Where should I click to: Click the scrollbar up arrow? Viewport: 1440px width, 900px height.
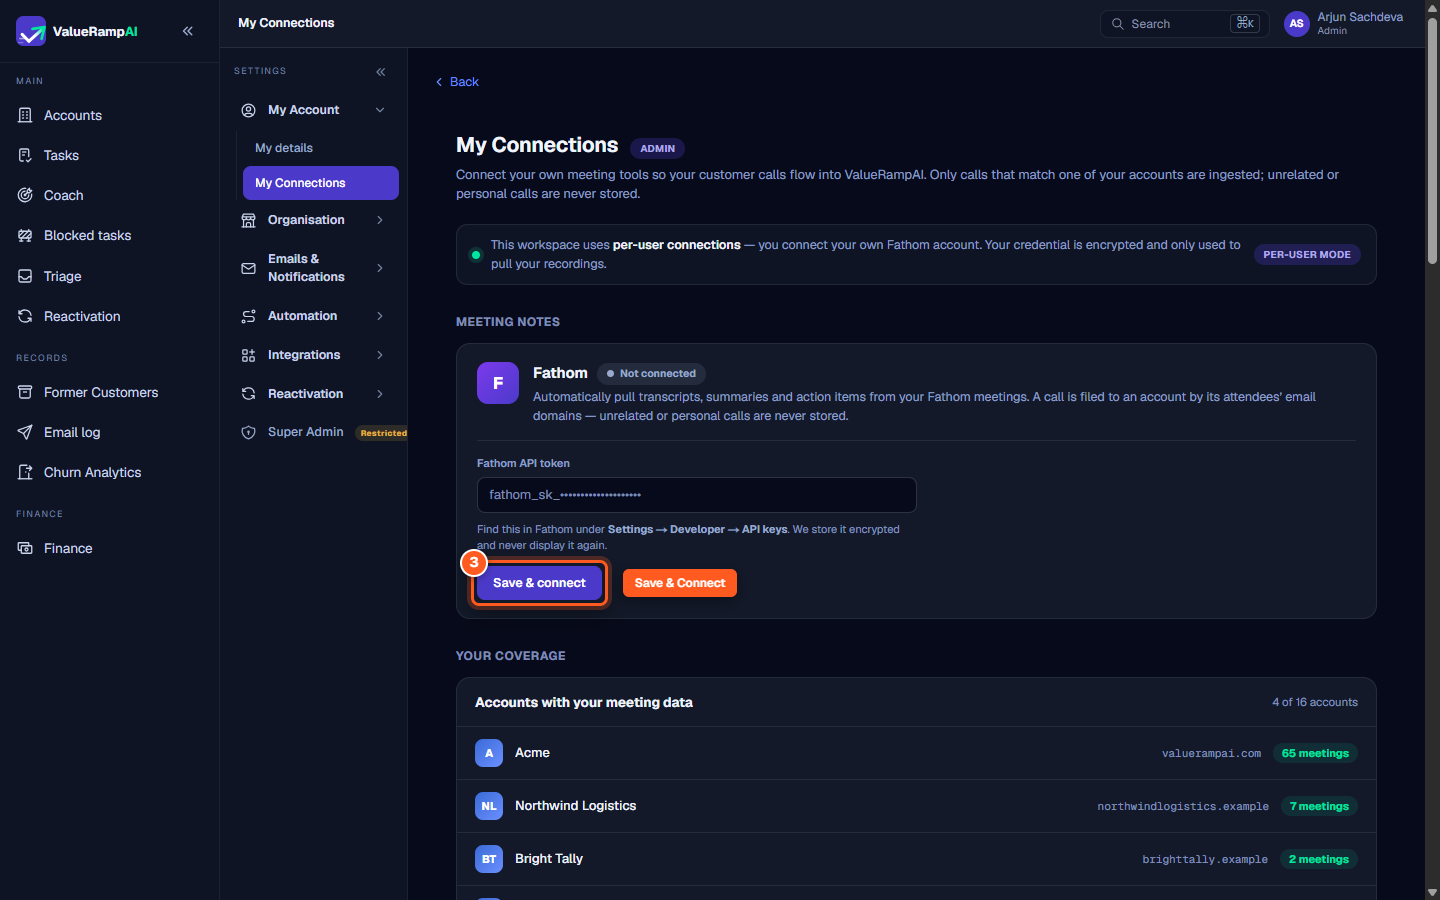1432,7
